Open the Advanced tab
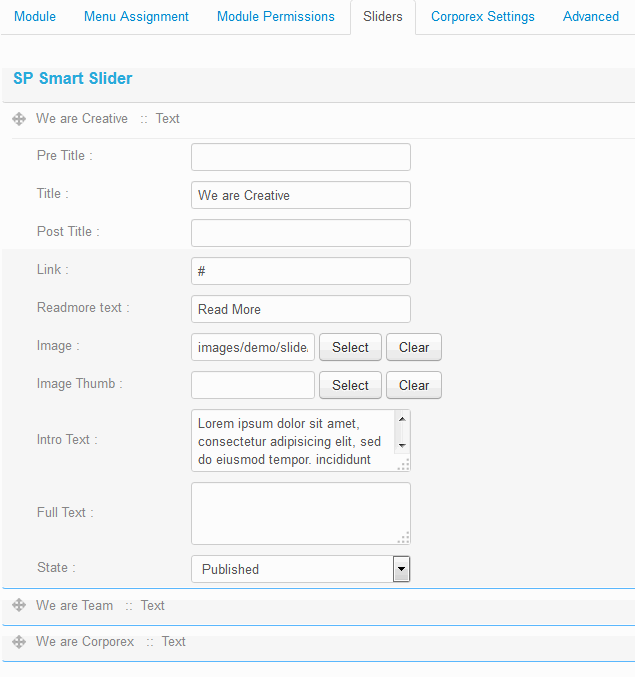This screenshot has width=635, height=677. click(591, 16)
